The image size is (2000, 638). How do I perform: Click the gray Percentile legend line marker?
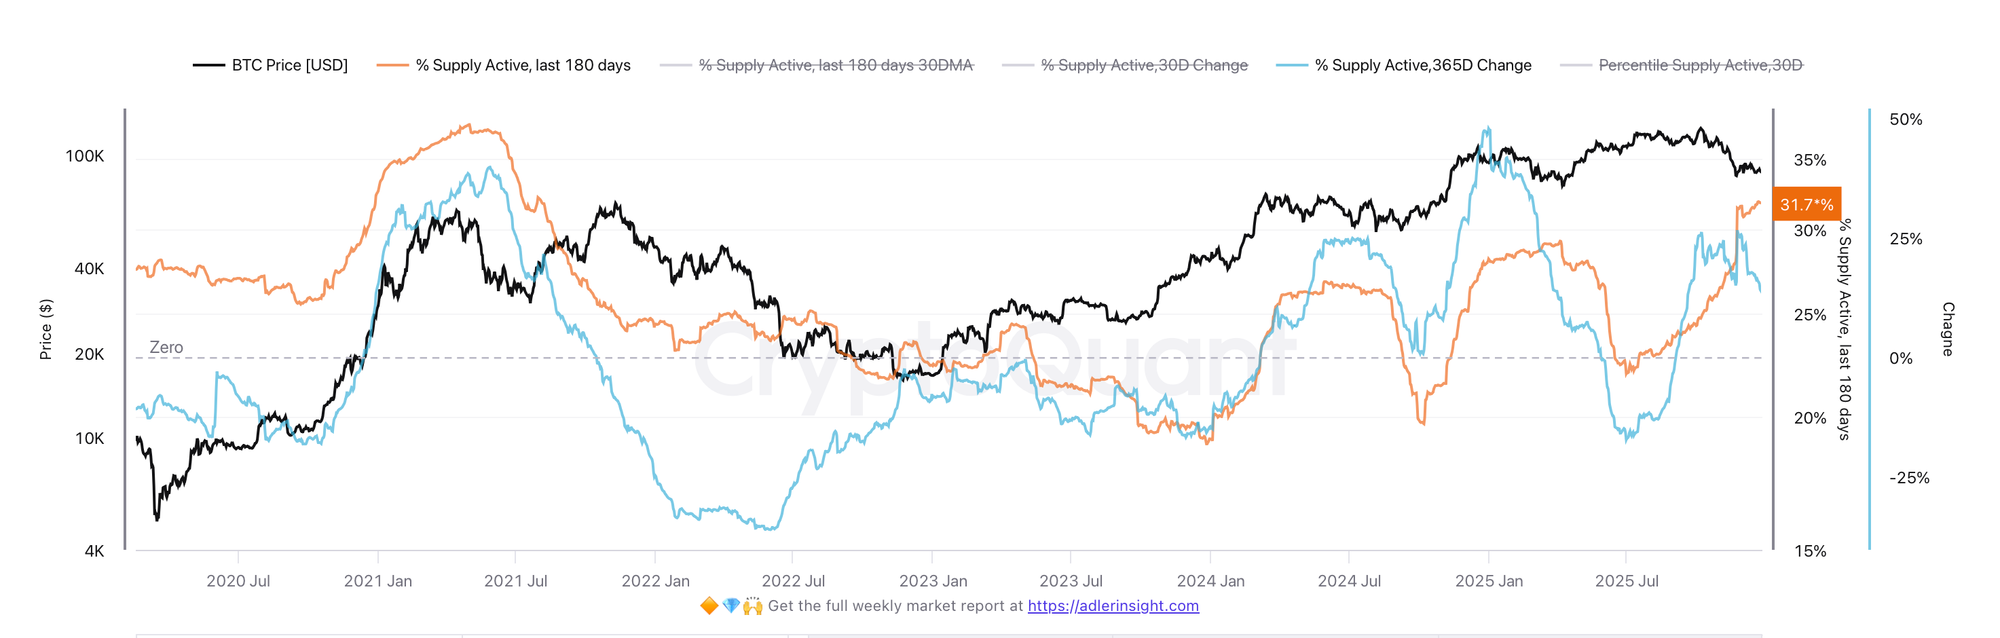click(1575, 65)
